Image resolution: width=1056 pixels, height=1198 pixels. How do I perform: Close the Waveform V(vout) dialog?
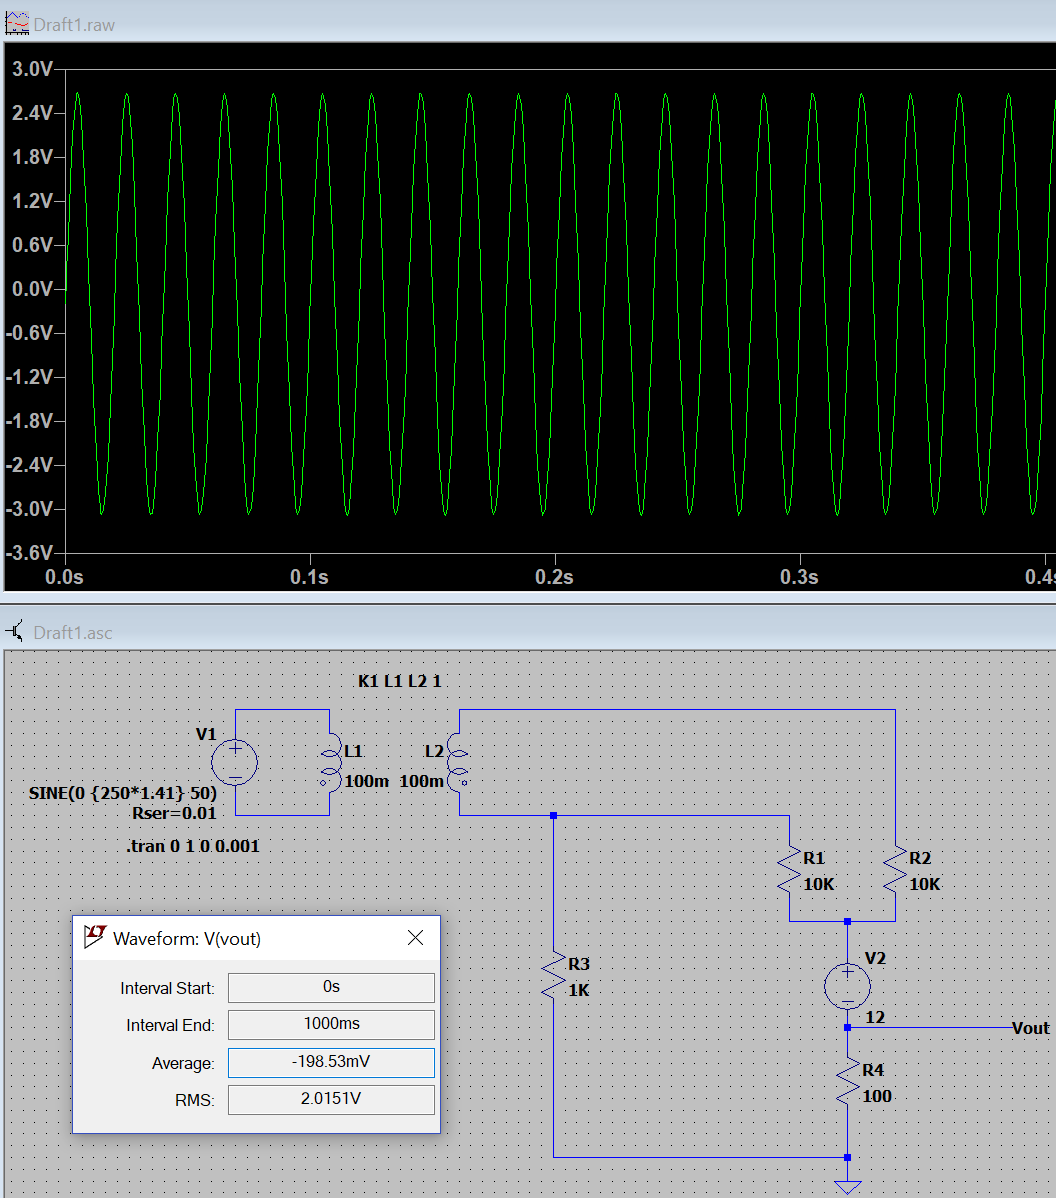point(416,937)
